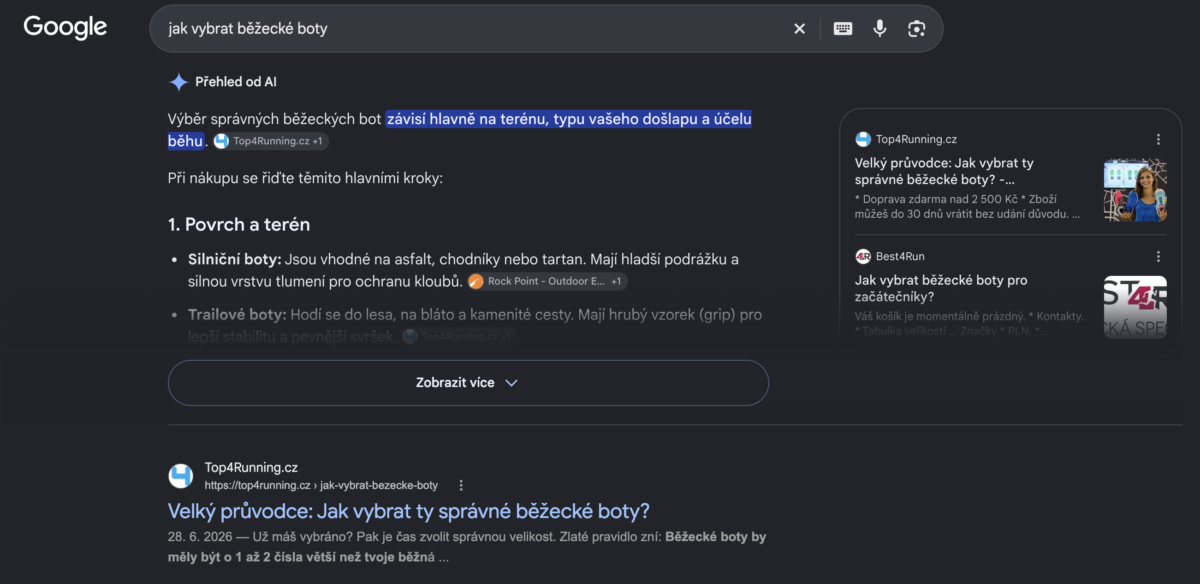Click in the search field text
The width and height of the screenshot is (1200, 584).
(x=248, y=29)
